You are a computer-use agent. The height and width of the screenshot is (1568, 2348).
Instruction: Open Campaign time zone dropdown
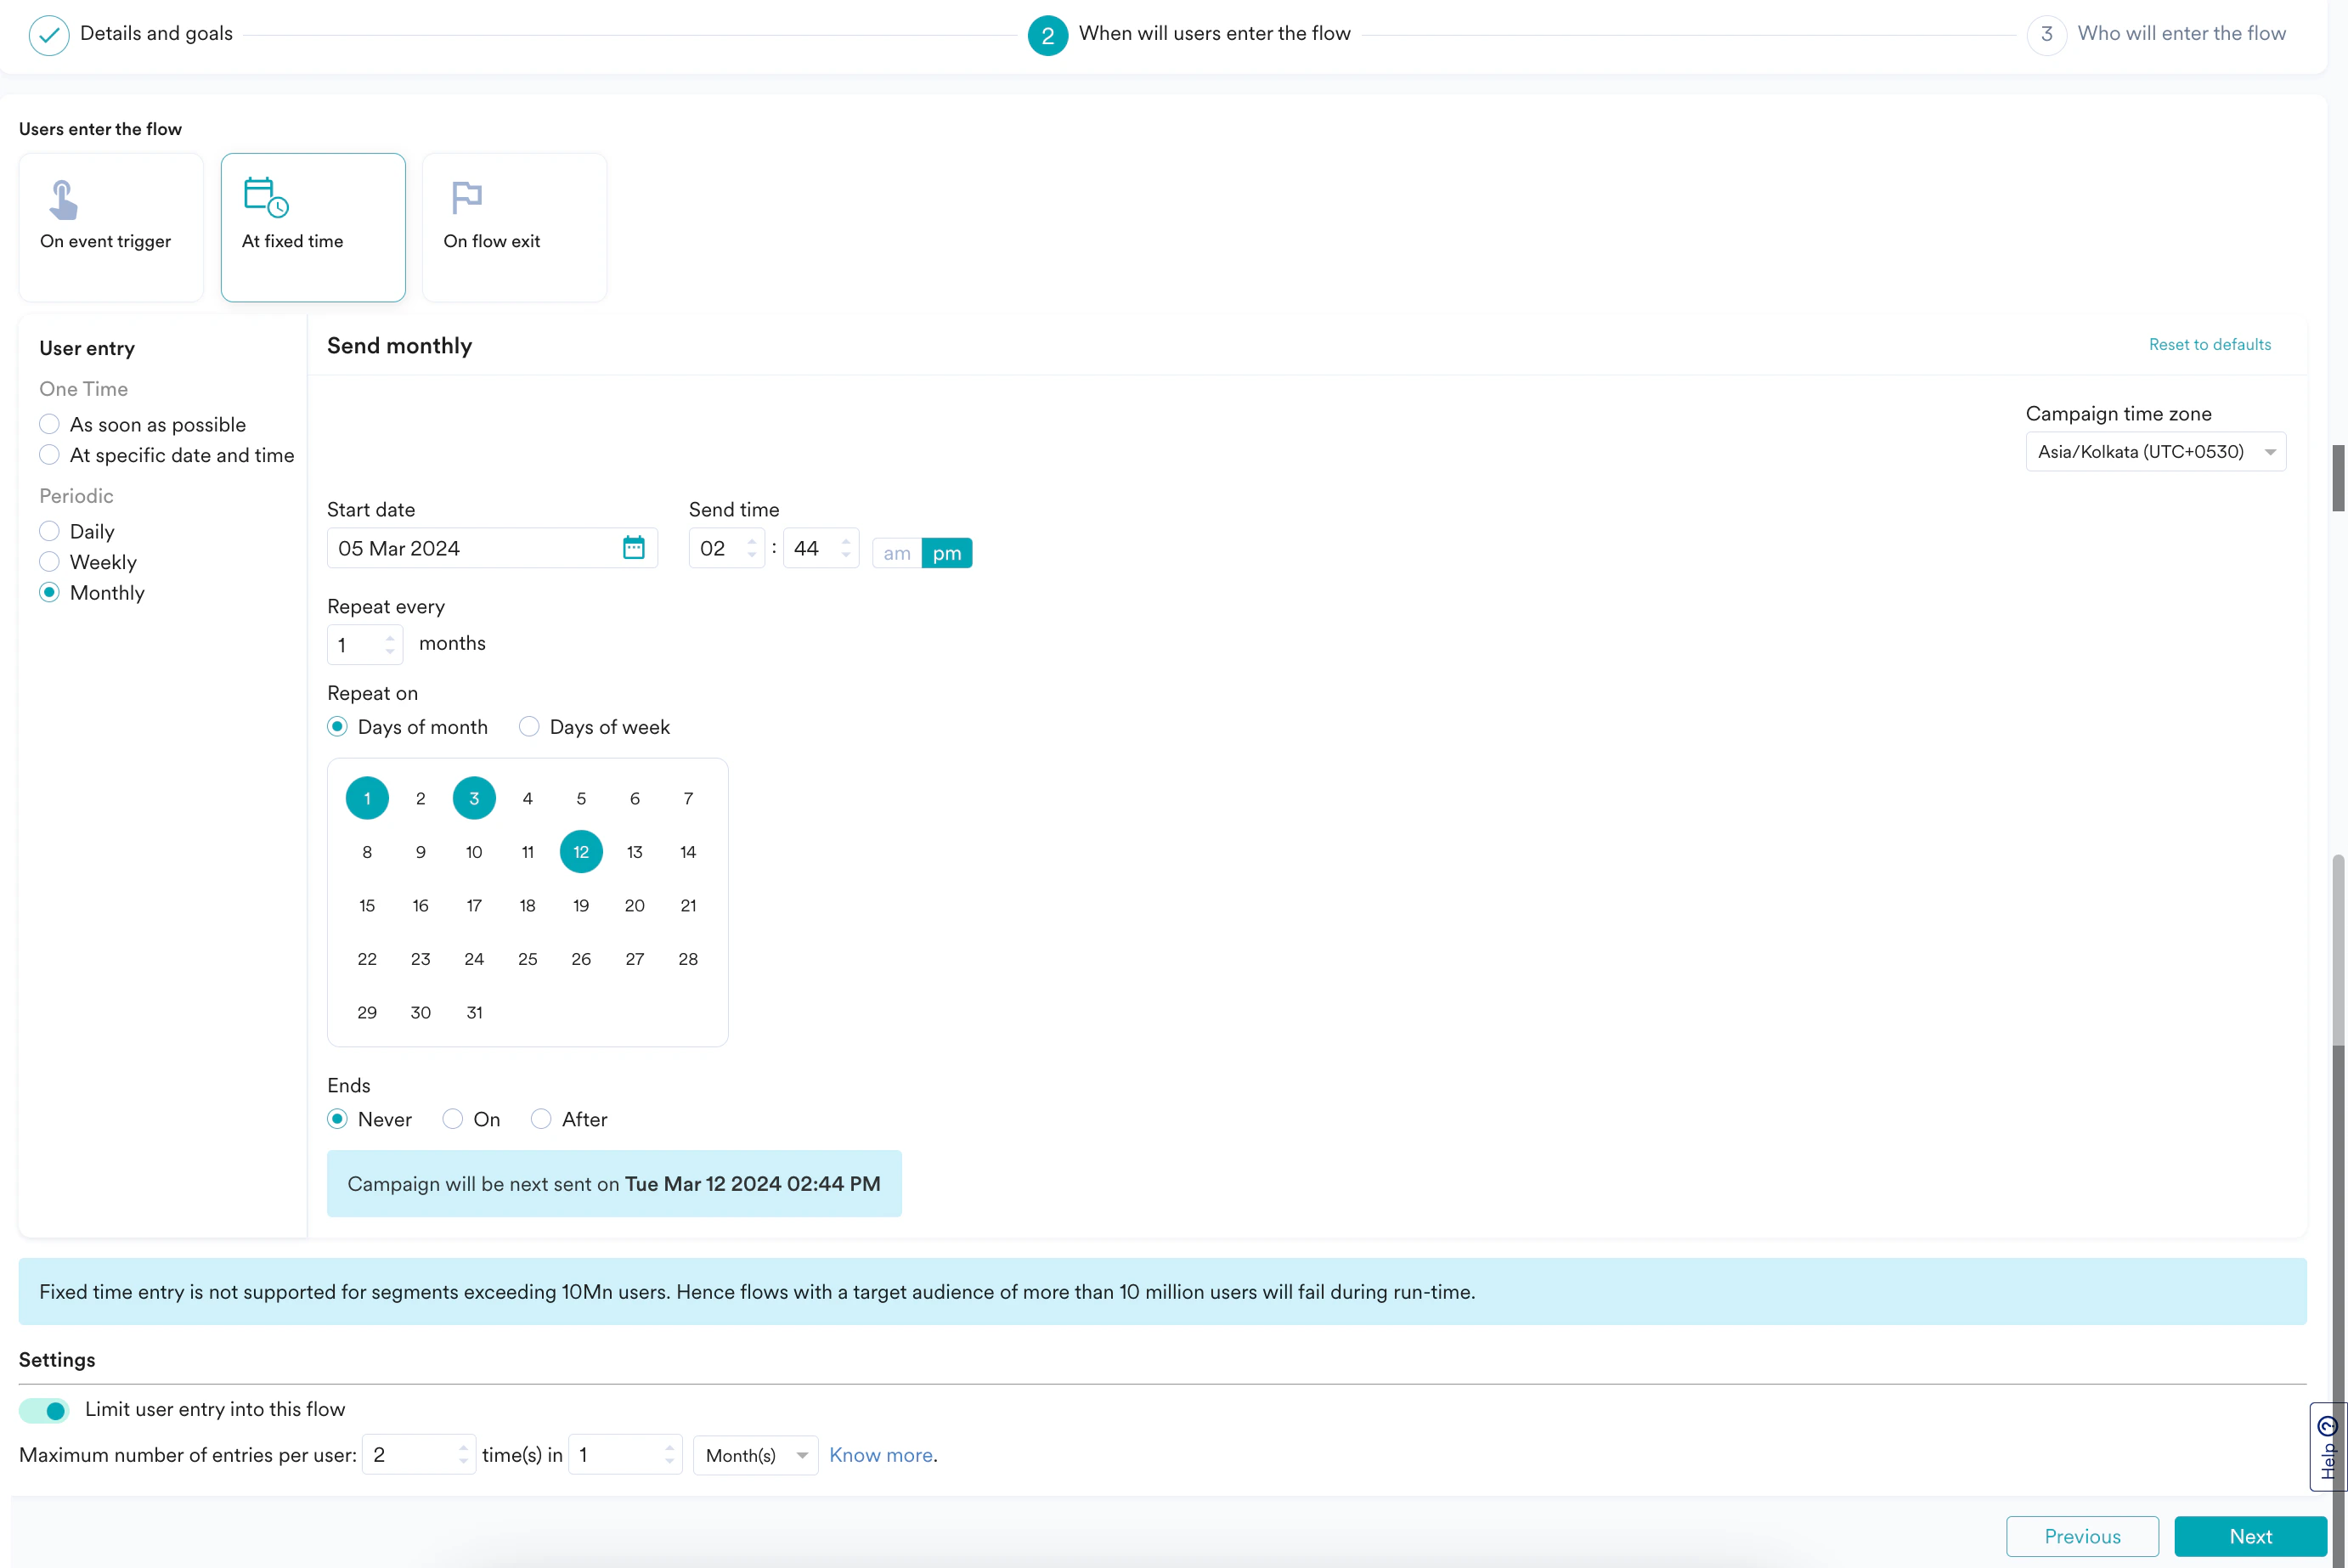(2155, 452)
